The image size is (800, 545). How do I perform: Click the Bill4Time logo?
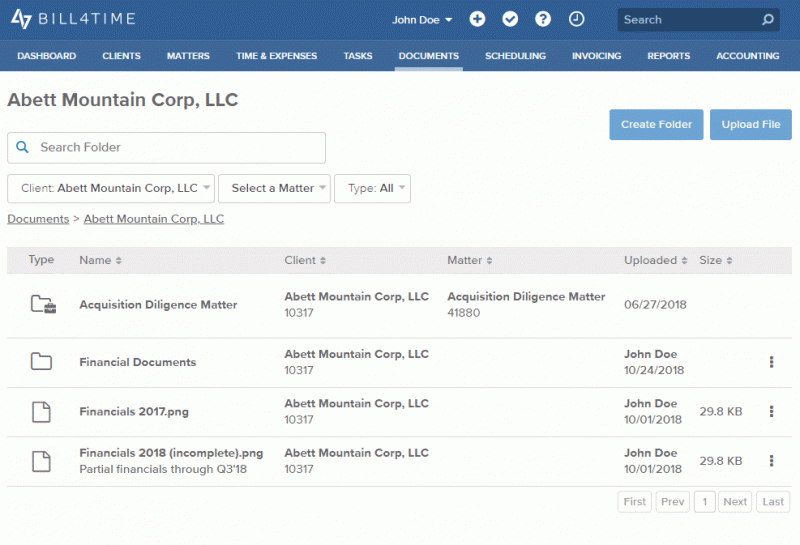(x=73, y=19)
